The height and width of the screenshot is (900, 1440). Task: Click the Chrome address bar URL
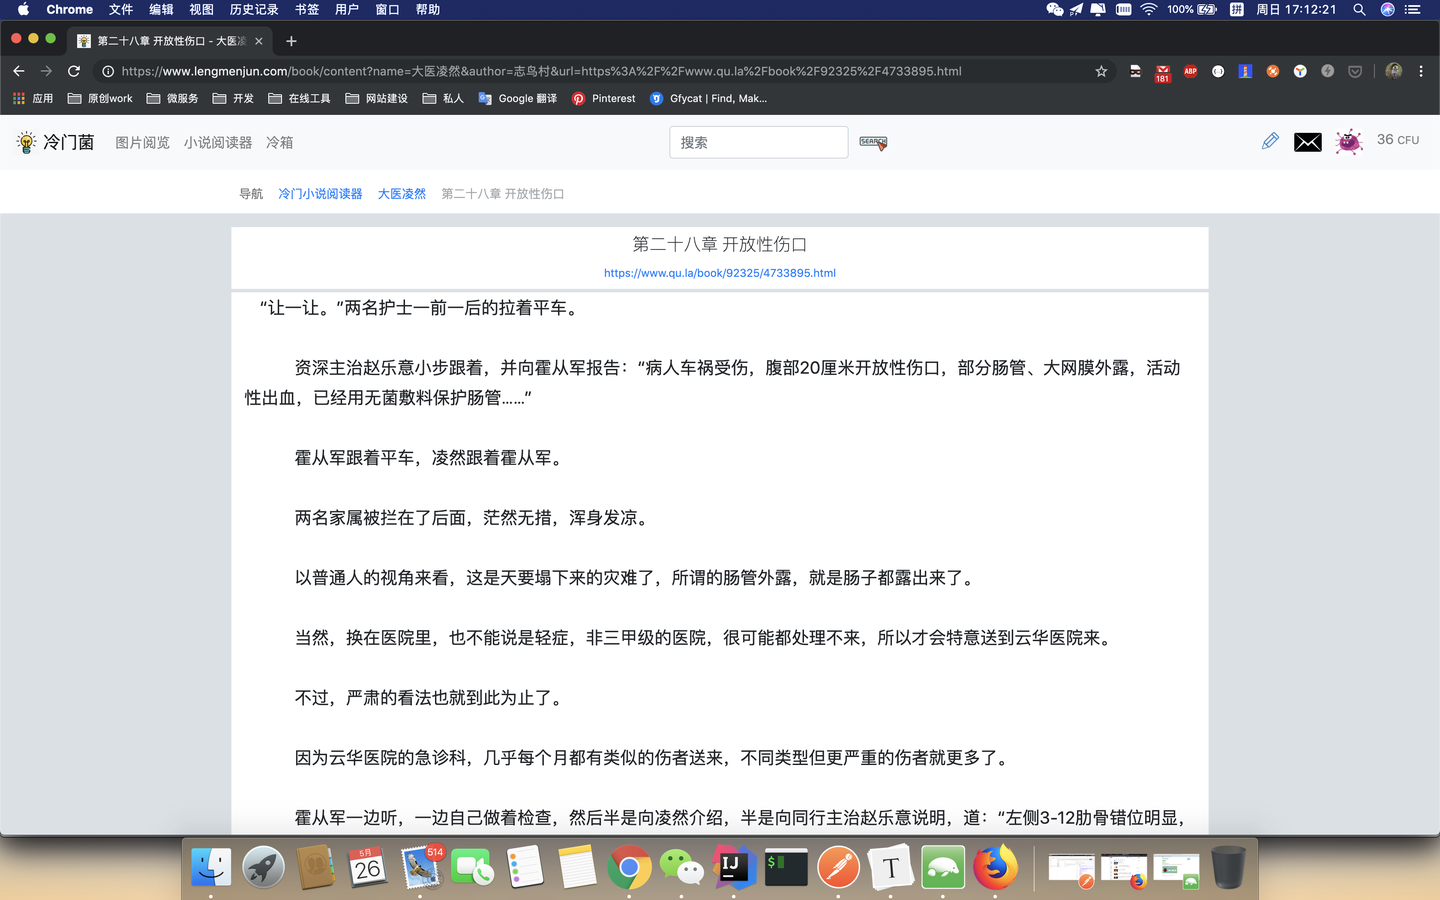pyautogui.click(x=541, y=71)
